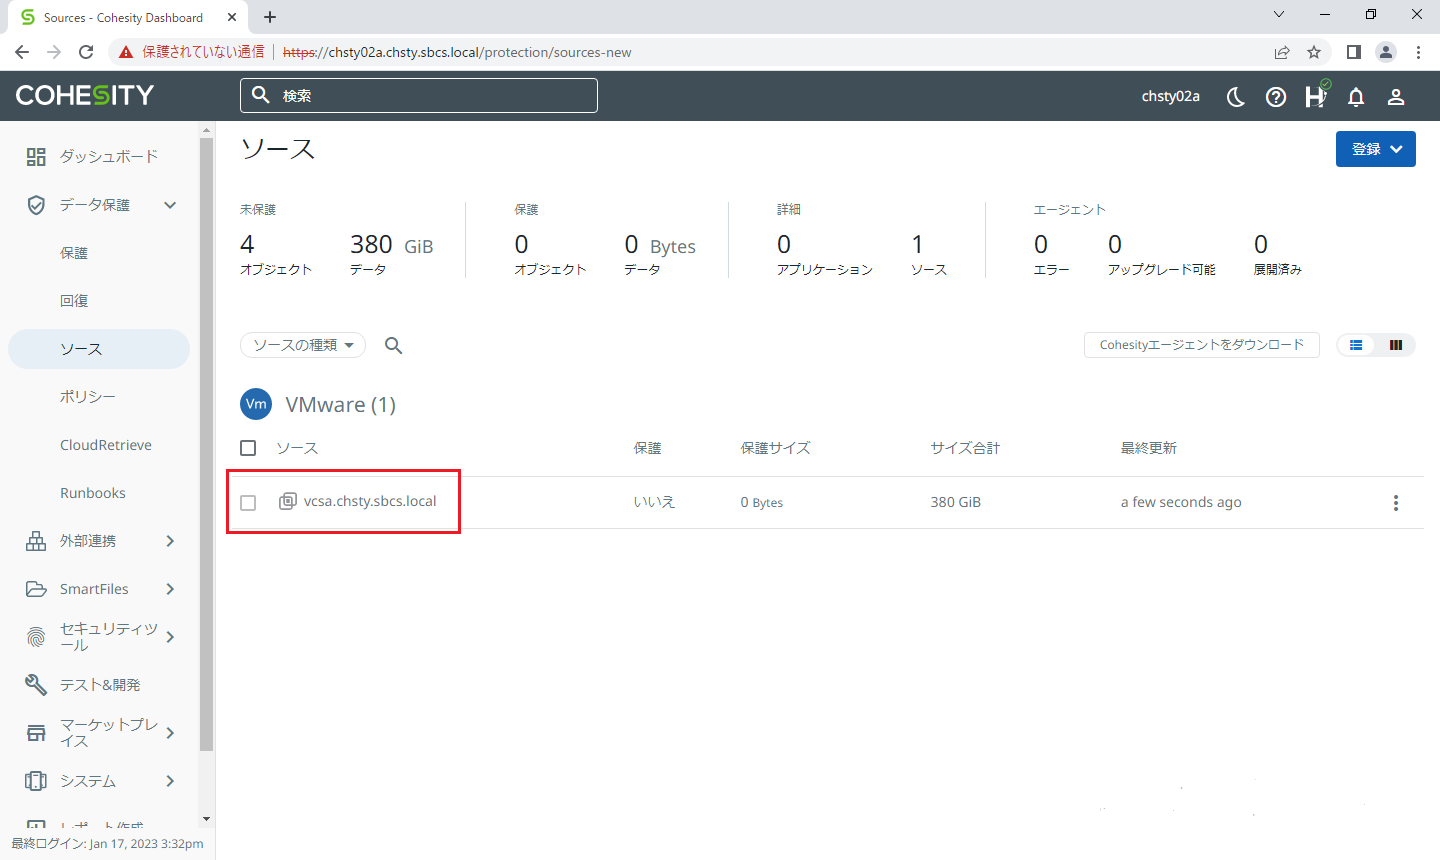Viewport: 1440px width, 860px height.
Task: Reload the page with browser refresh icon
Action: [x=86, y=52]
